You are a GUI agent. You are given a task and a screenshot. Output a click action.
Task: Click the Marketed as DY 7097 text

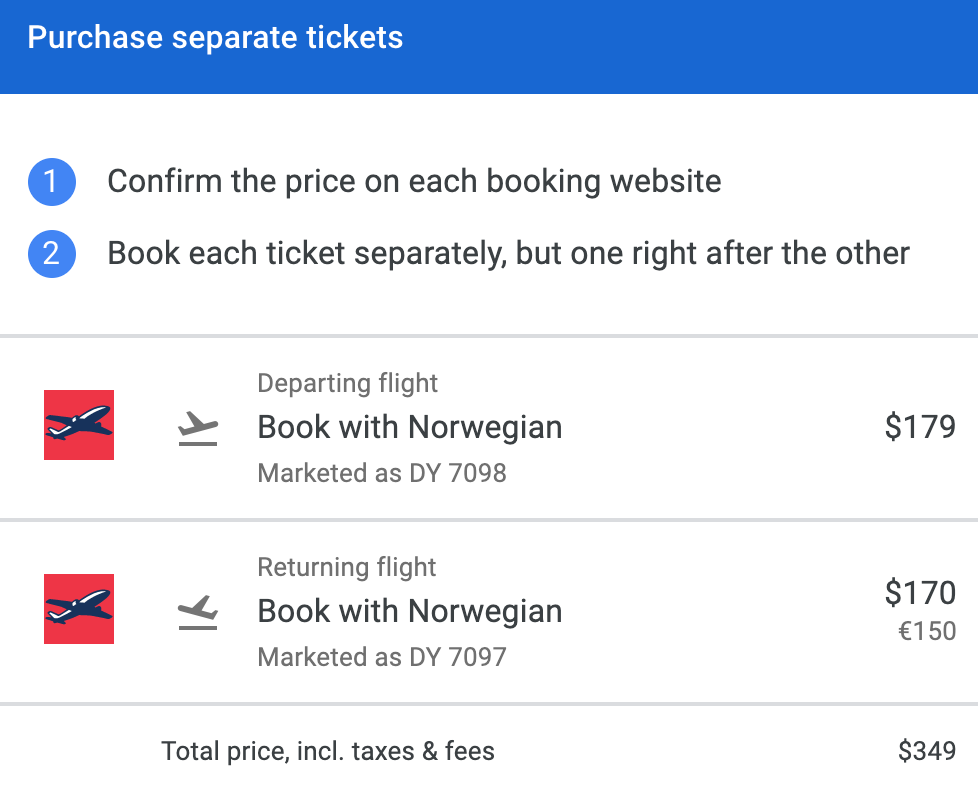click(x=382, y=657)
